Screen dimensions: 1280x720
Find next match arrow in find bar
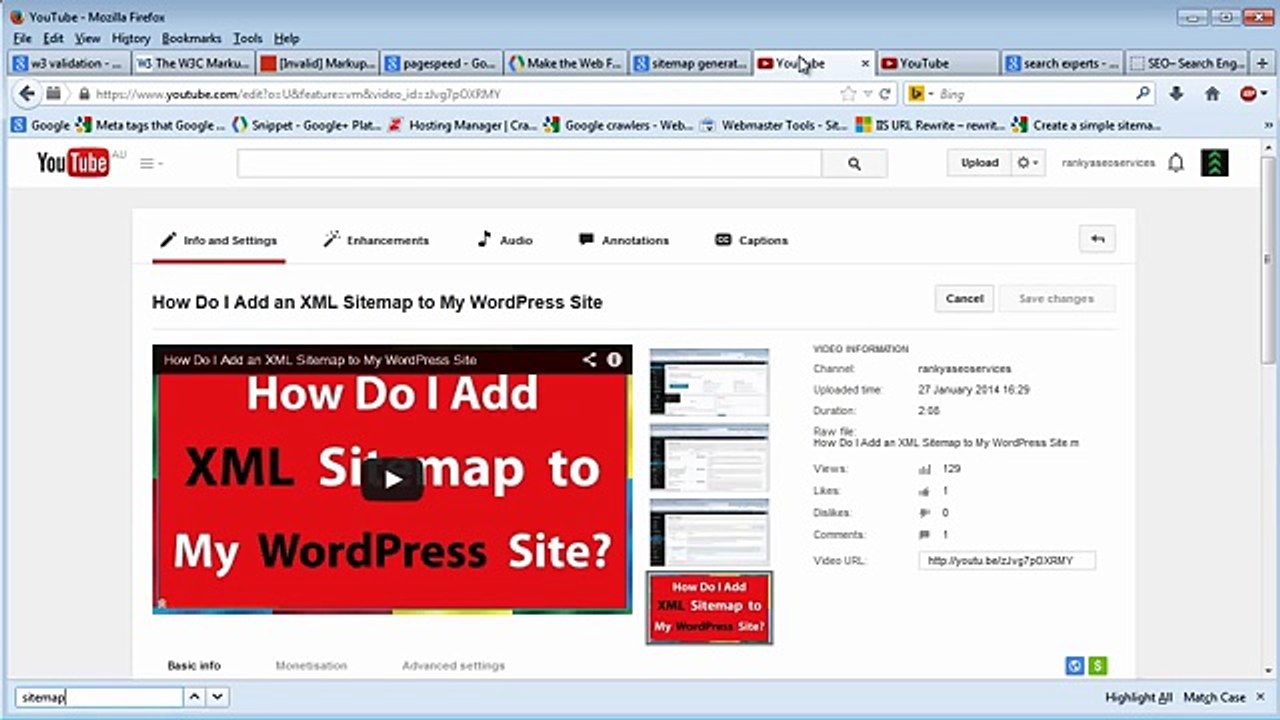[x=217, y=697]
